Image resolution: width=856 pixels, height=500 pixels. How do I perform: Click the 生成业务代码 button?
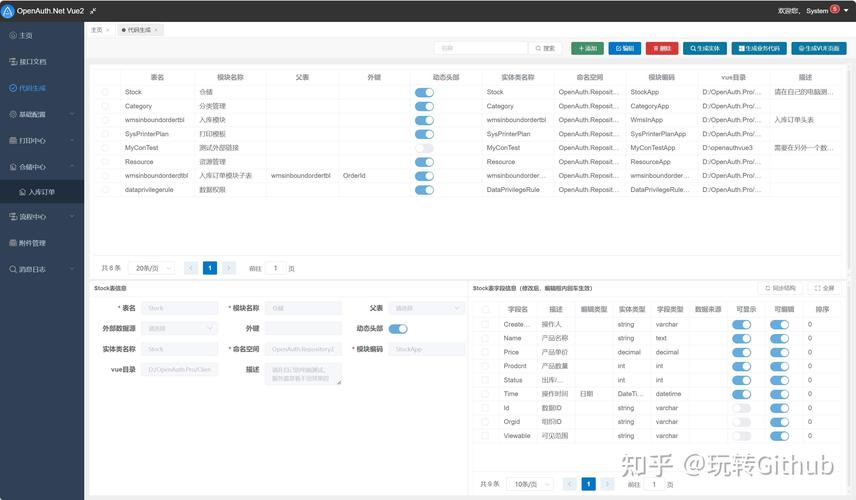coord(759,49)
